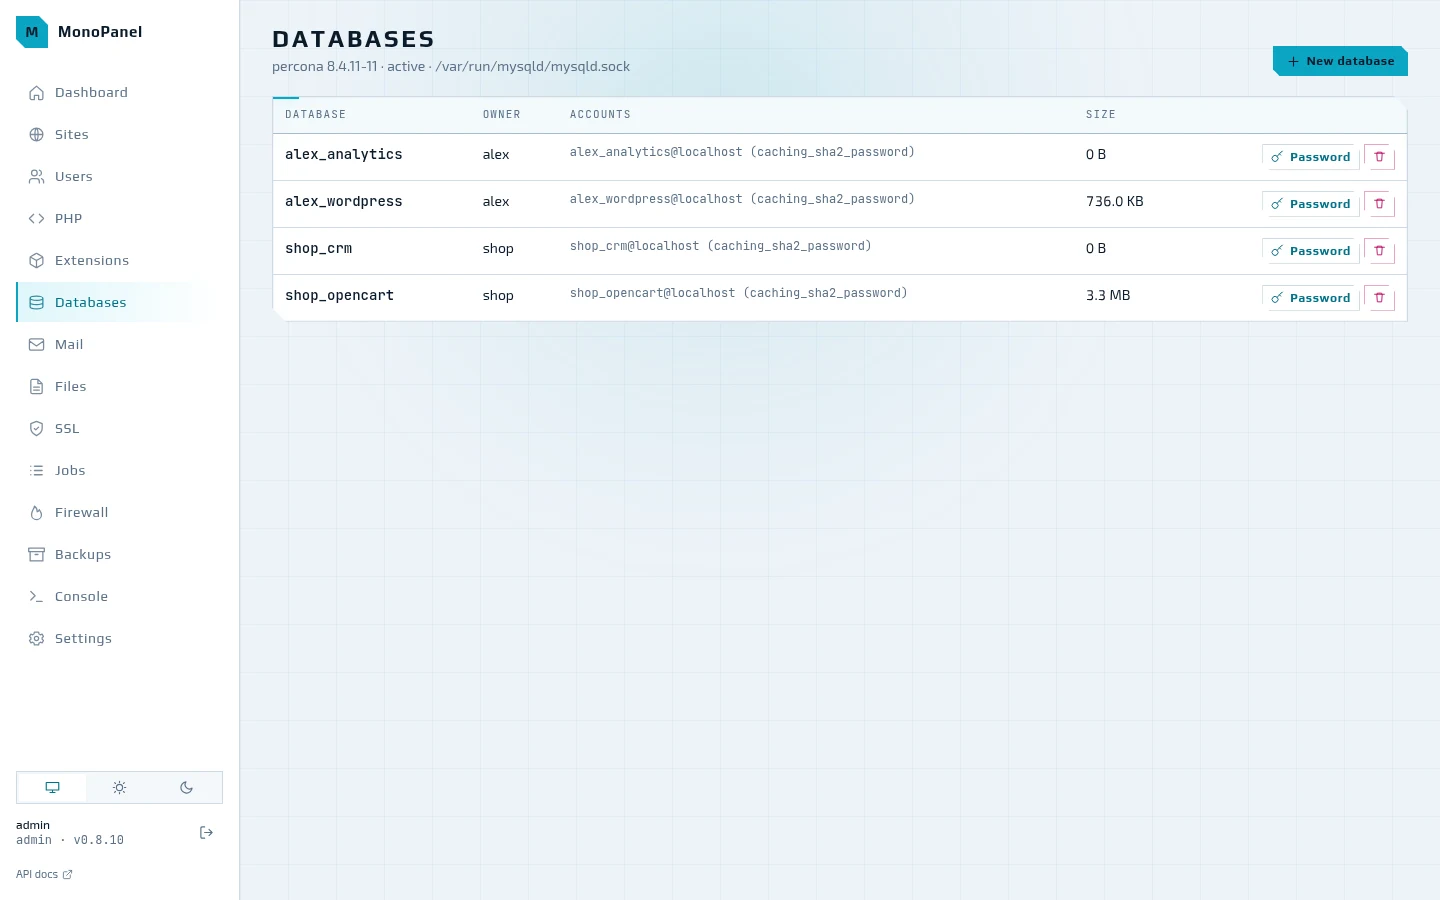Screen dimensions: 1440x900
Task: Open the Users people icon
Action: [x=37, y=177]
